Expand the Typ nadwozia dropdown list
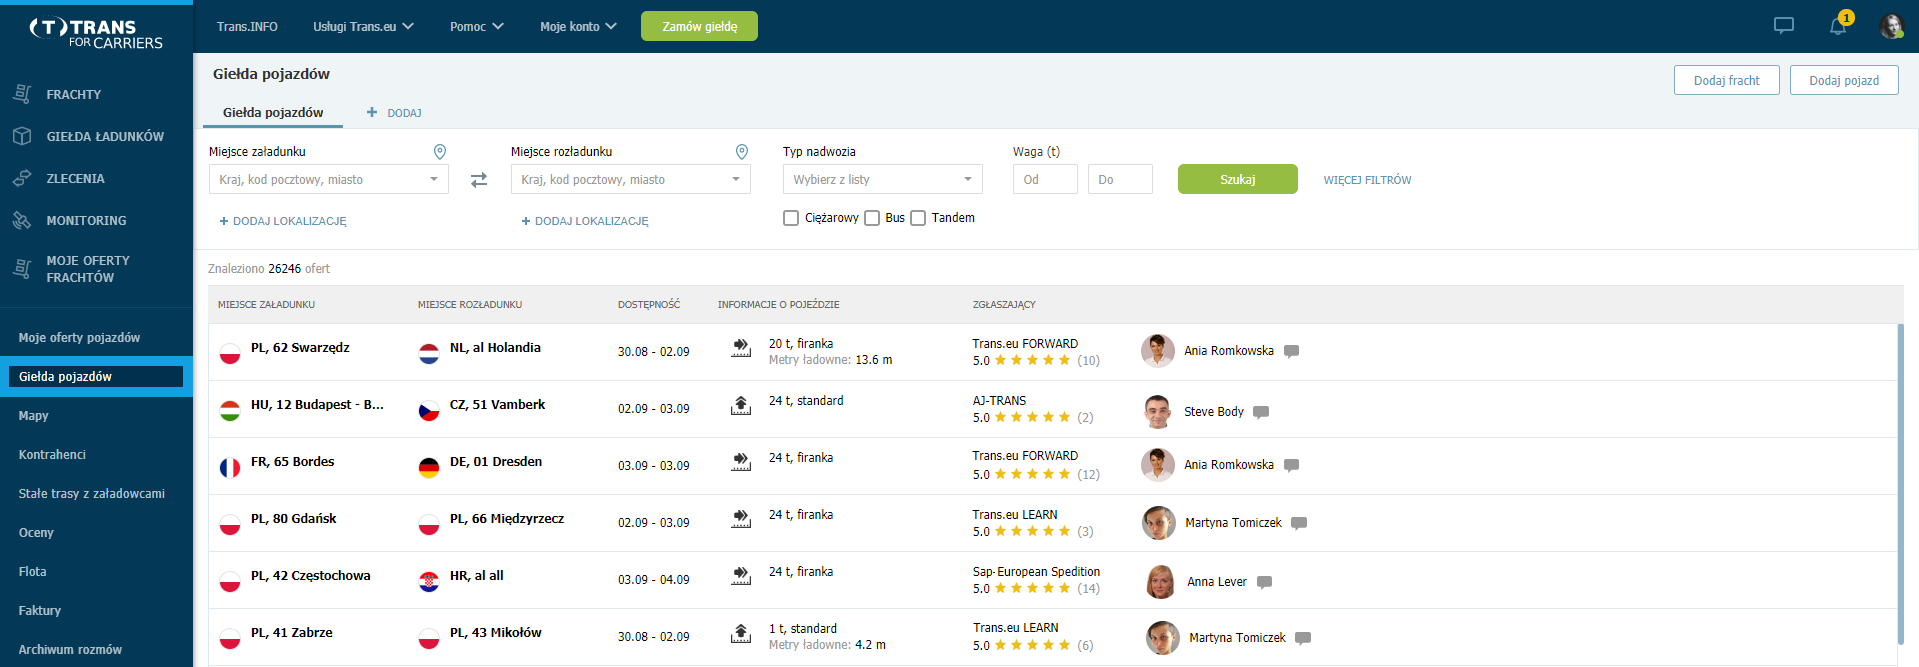This screenshot has width=1919, height=667. tap(882, 179)
